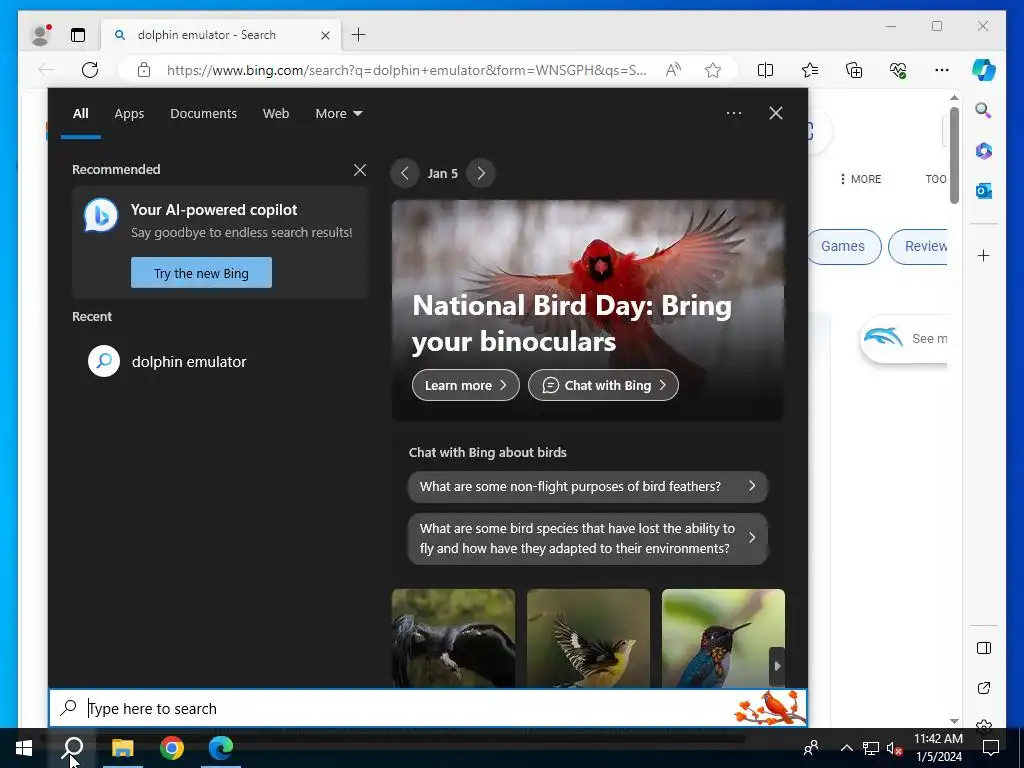
Task: Open MORE menu on Bing page
Action: [861, 179]
